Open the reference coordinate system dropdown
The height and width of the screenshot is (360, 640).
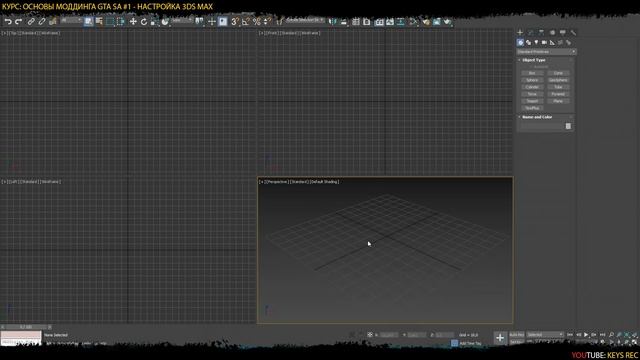point(182,20)
